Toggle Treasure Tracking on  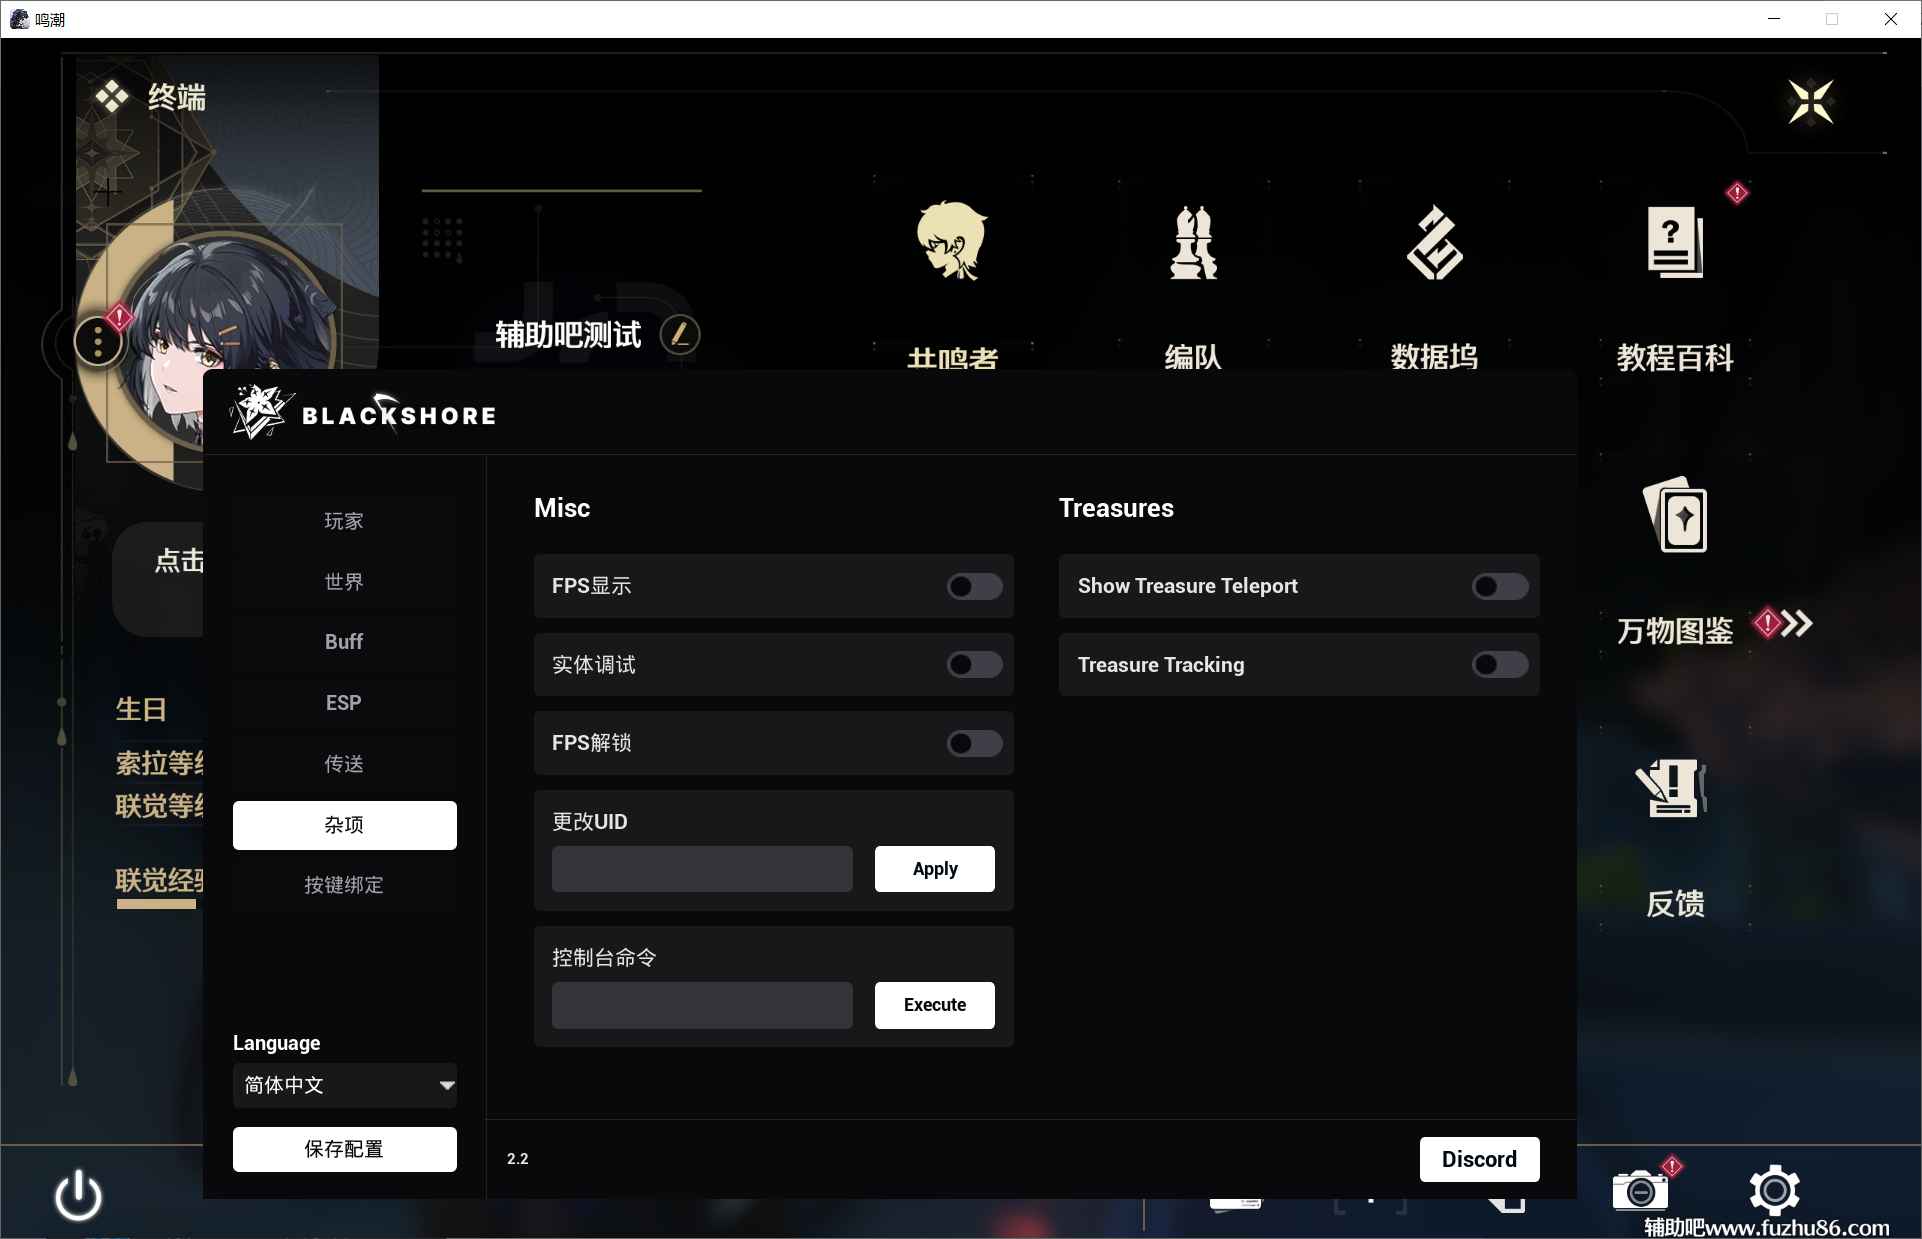point(1499,665)
